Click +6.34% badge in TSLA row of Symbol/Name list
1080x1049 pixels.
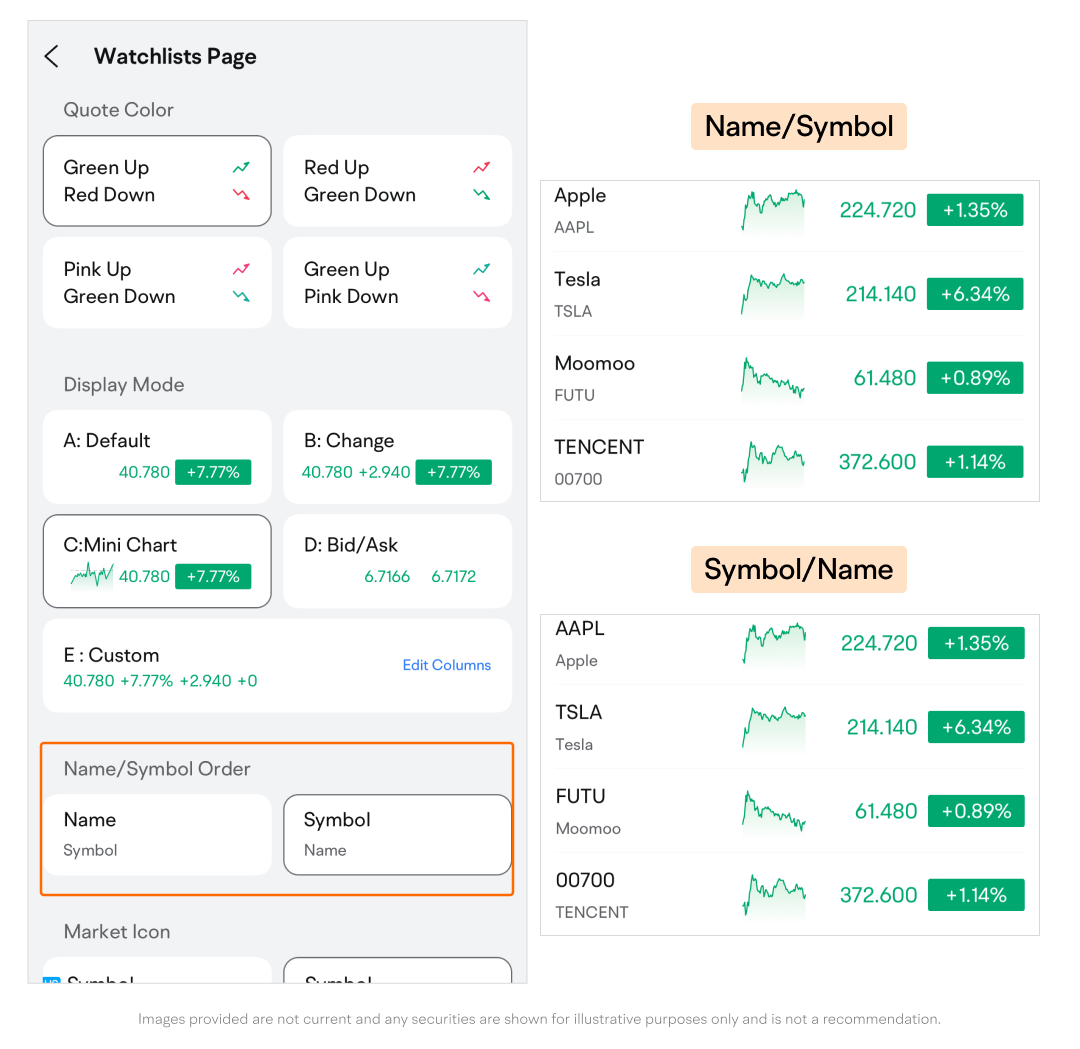point(976,727)
